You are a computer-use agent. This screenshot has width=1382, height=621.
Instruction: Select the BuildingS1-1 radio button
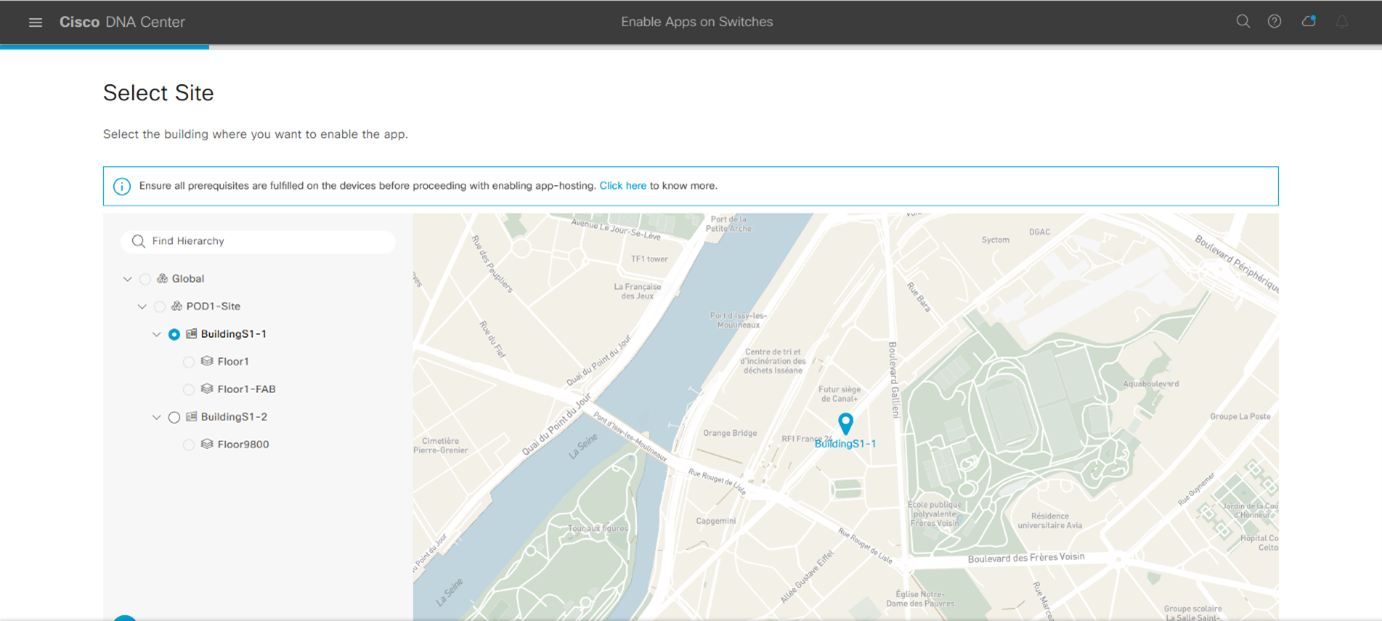(174, 334)
